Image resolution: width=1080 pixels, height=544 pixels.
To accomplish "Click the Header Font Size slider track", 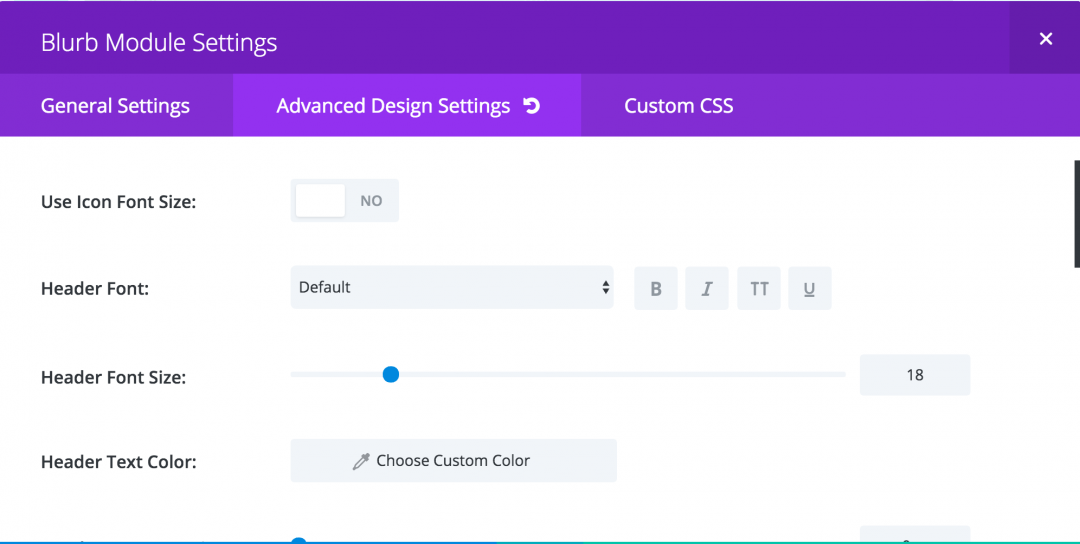I will [x=568, y=375].
